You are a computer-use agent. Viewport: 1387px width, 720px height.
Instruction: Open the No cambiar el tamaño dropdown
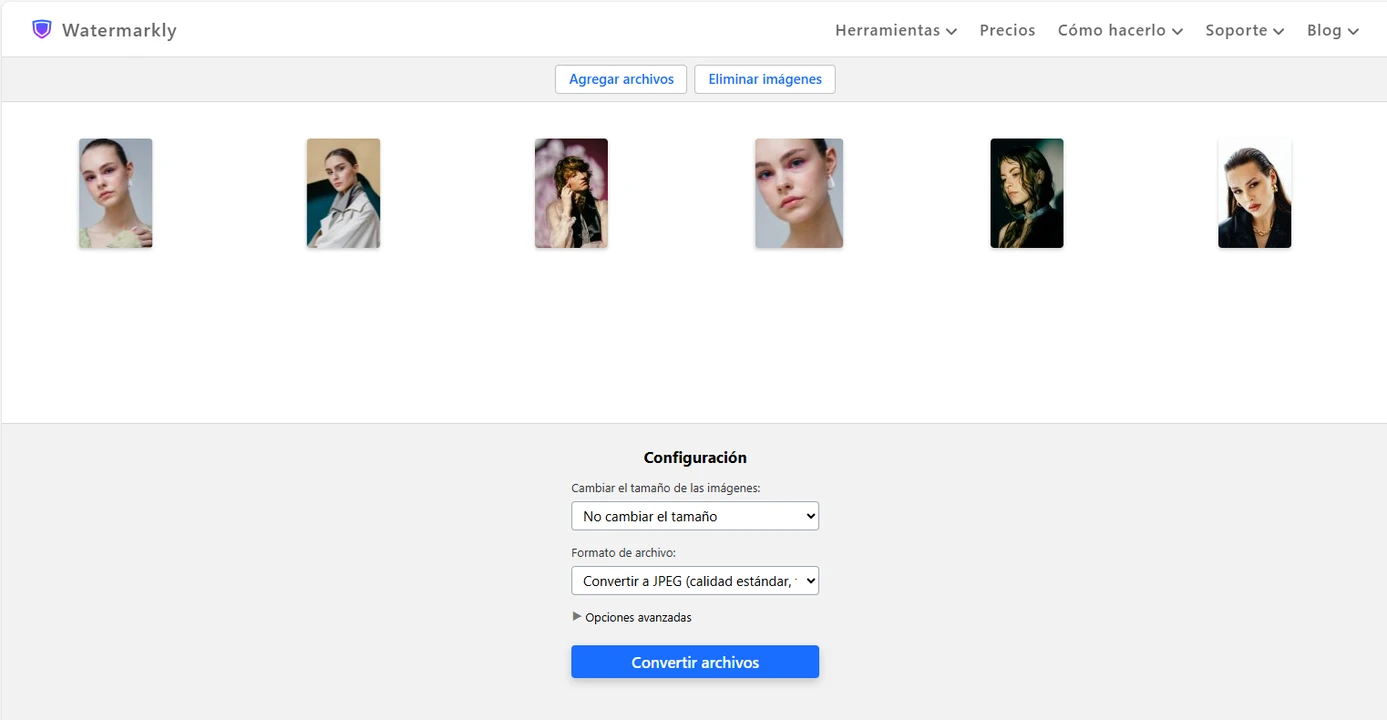(695, 516)
